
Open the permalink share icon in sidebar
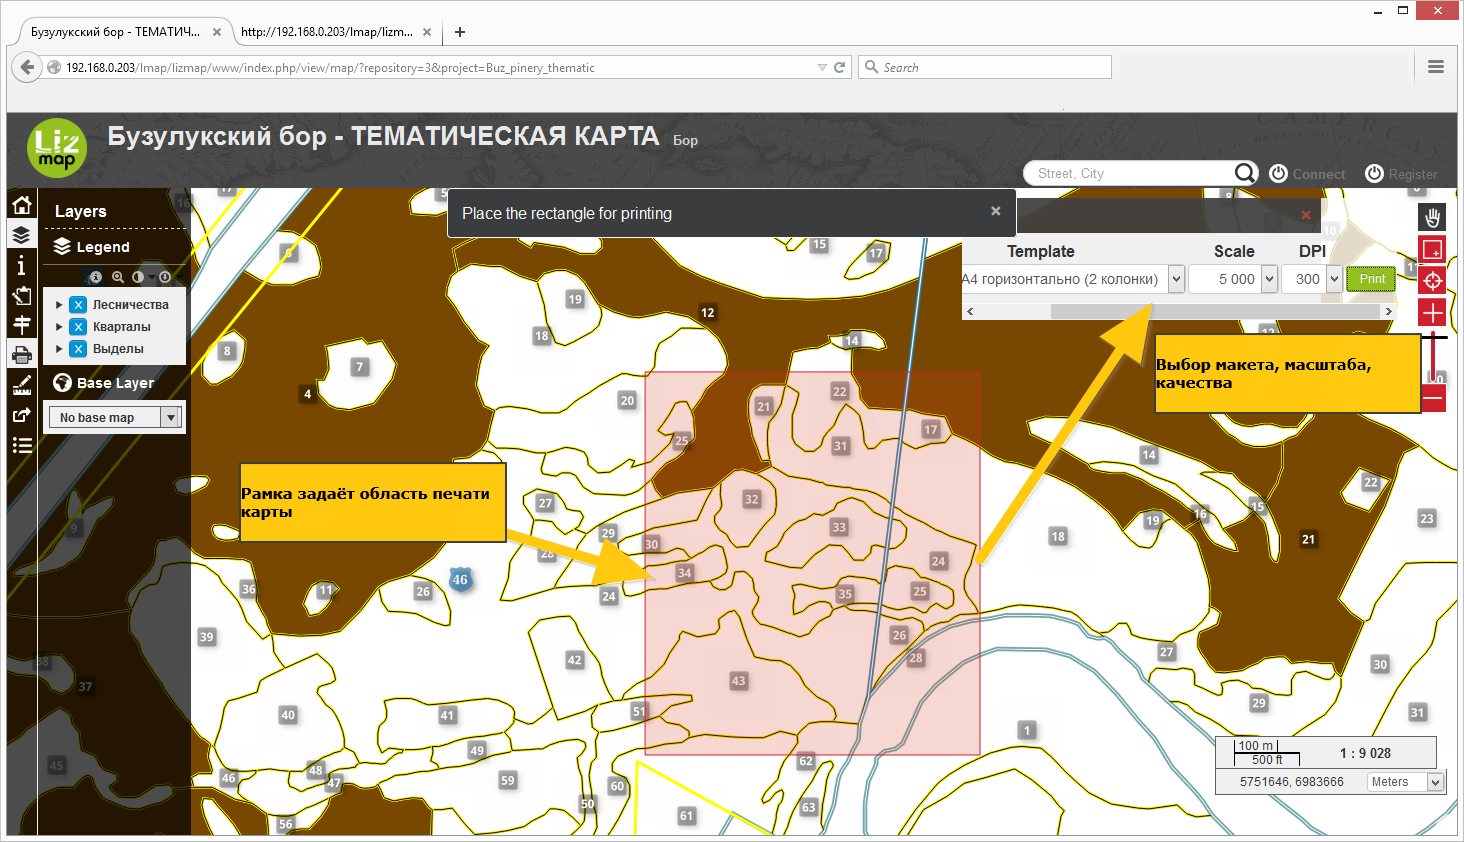22,415
